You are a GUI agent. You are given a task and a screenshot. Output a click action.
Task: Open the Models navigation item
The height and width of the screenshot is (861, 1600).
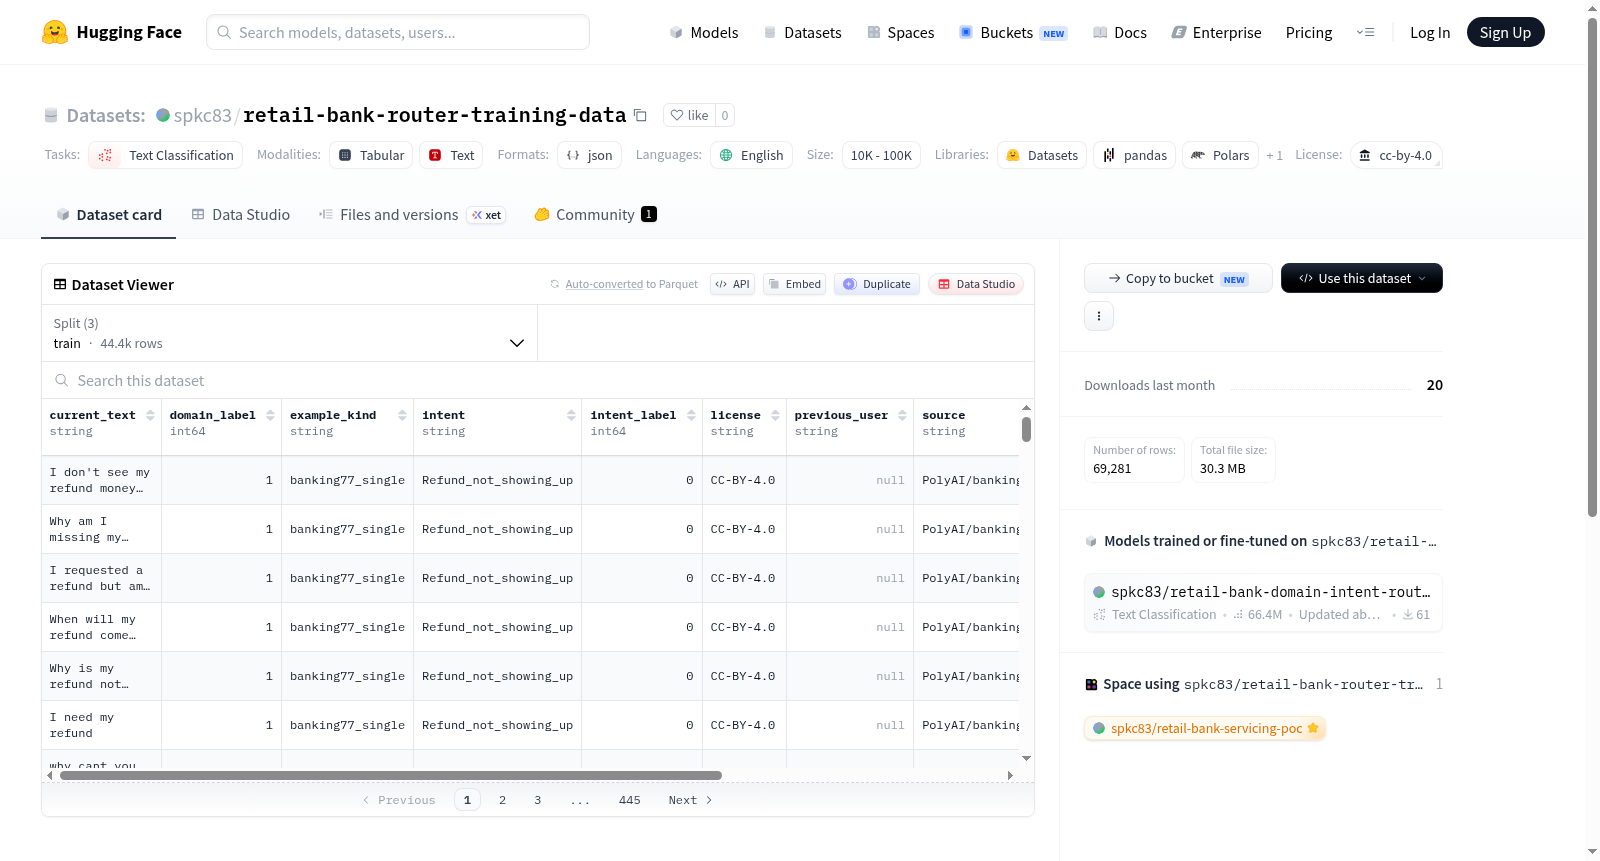[x=704, y=32]
